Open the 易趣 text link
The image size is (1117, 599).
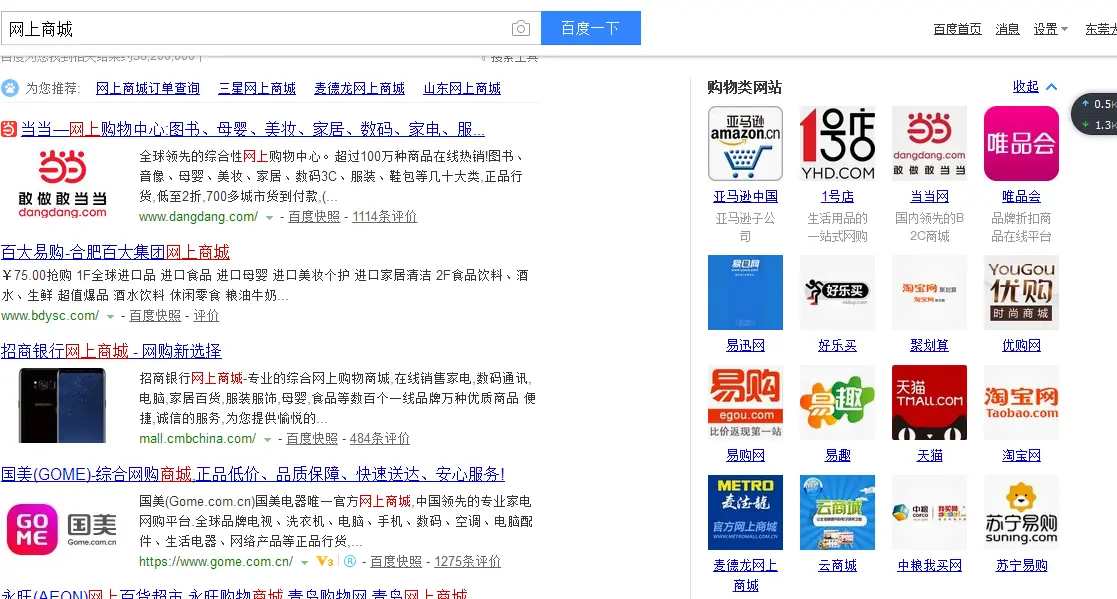point(837,455)
